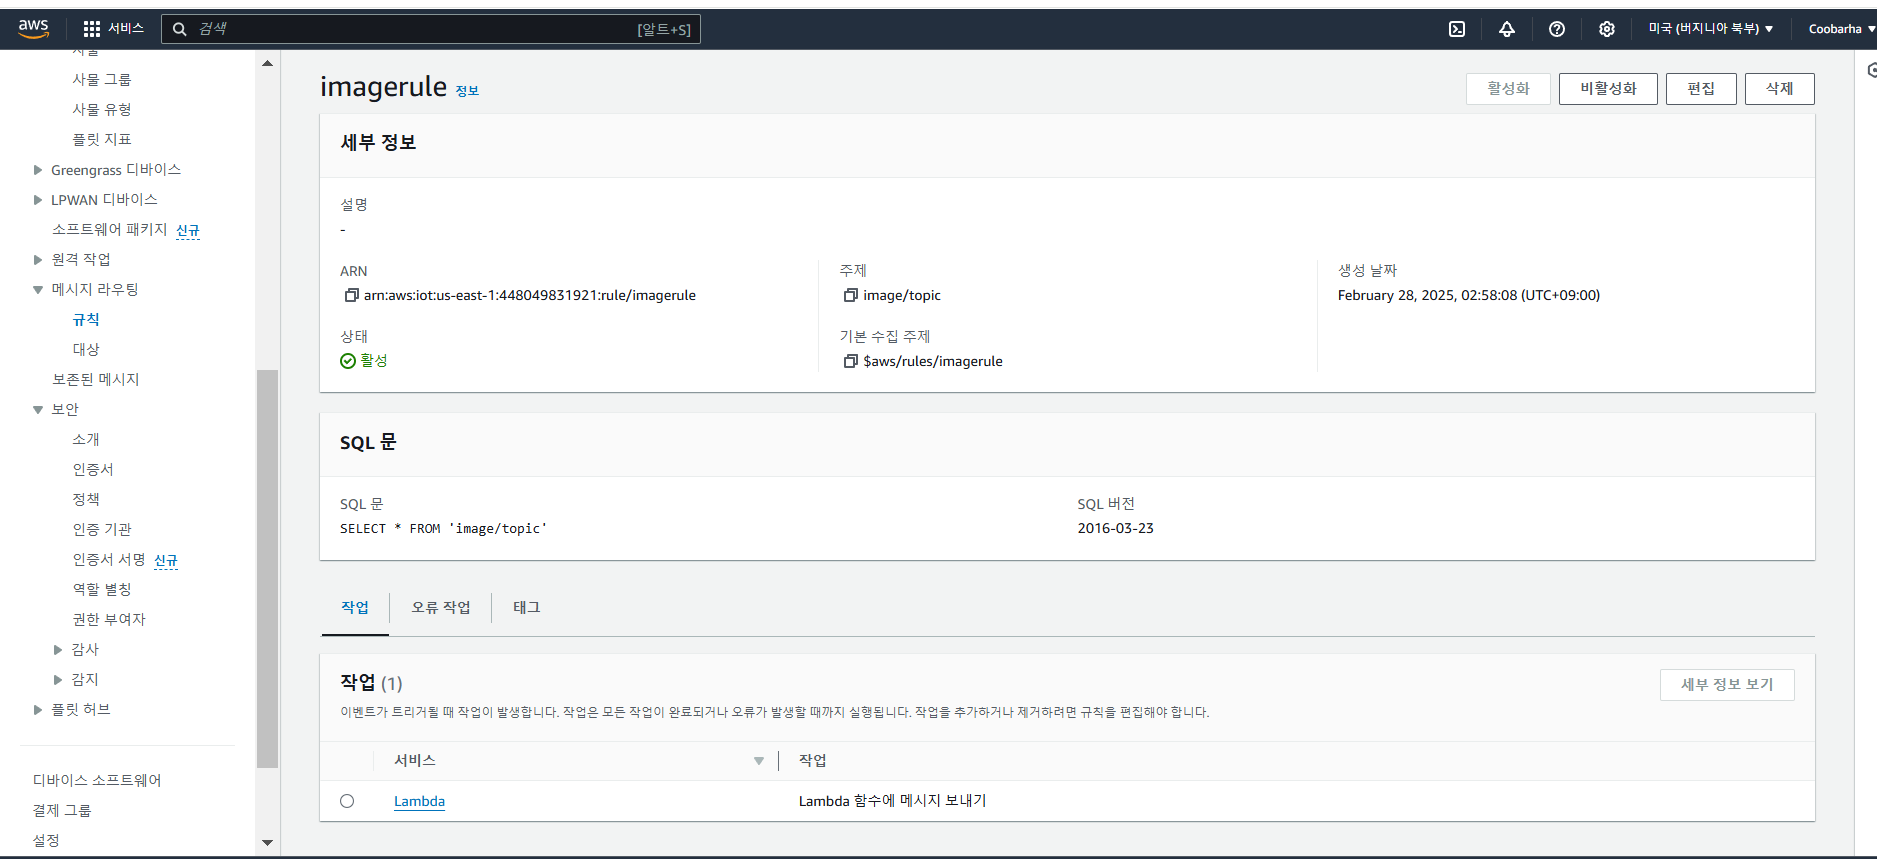Click the AWS search input field
This screenshot has width=1877, height=859.
(430, 29)
